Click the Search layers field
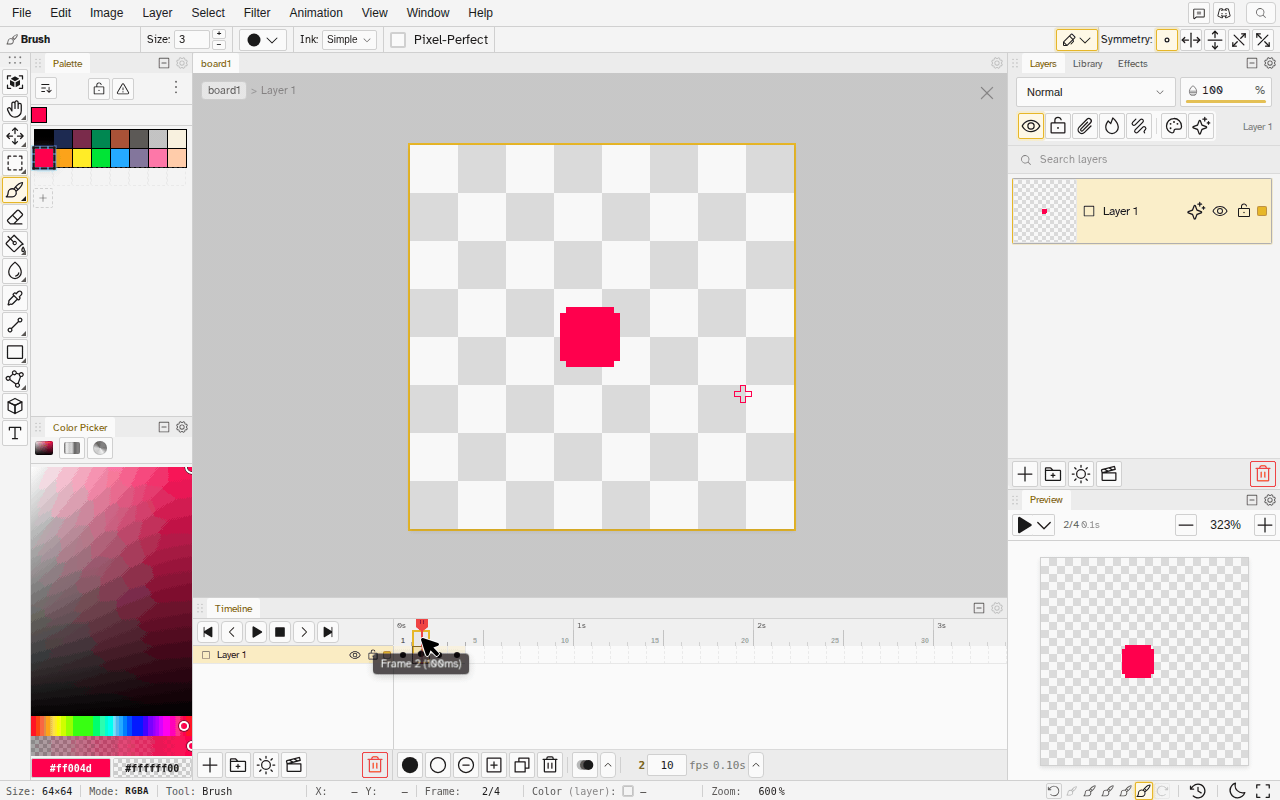Screen dimensions: 1280x800 coord(1142,159)
